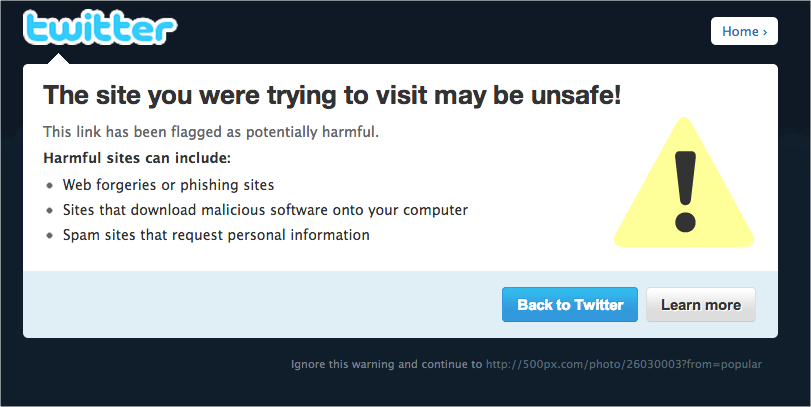Click the 'download malicious software' list item

click(x=265, y=210)
